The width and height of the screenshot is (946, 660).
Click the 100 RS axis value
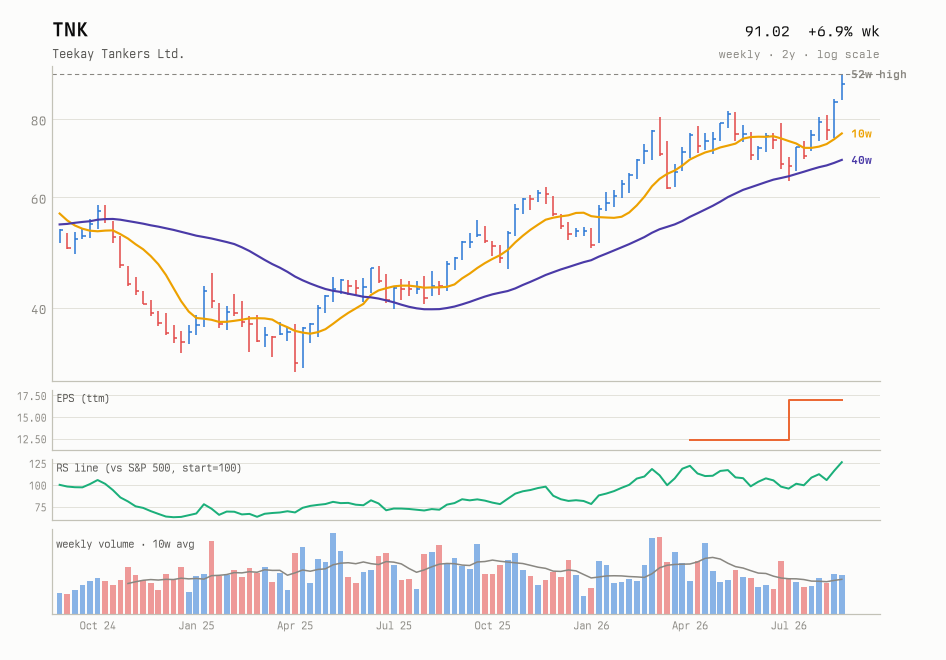click(37, 486)
